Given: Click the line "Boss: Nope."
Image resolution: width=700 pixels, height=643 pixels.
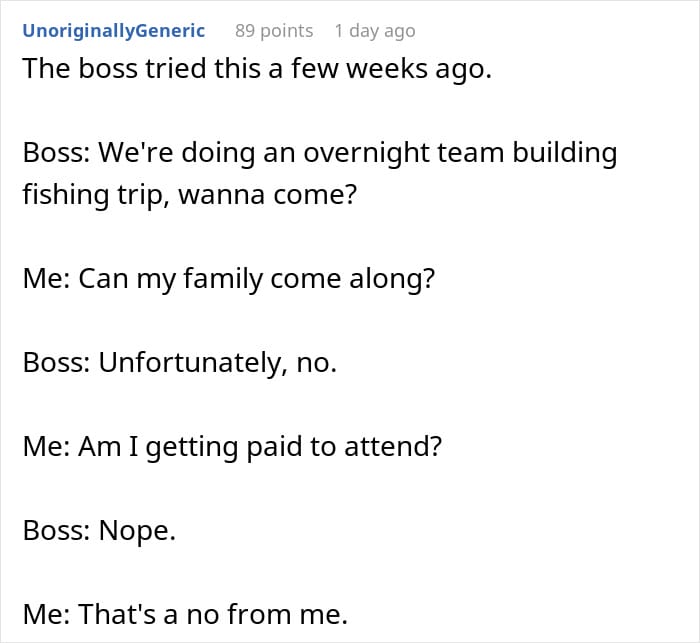Looking at the screenshot, I should (x=99, y=530).
